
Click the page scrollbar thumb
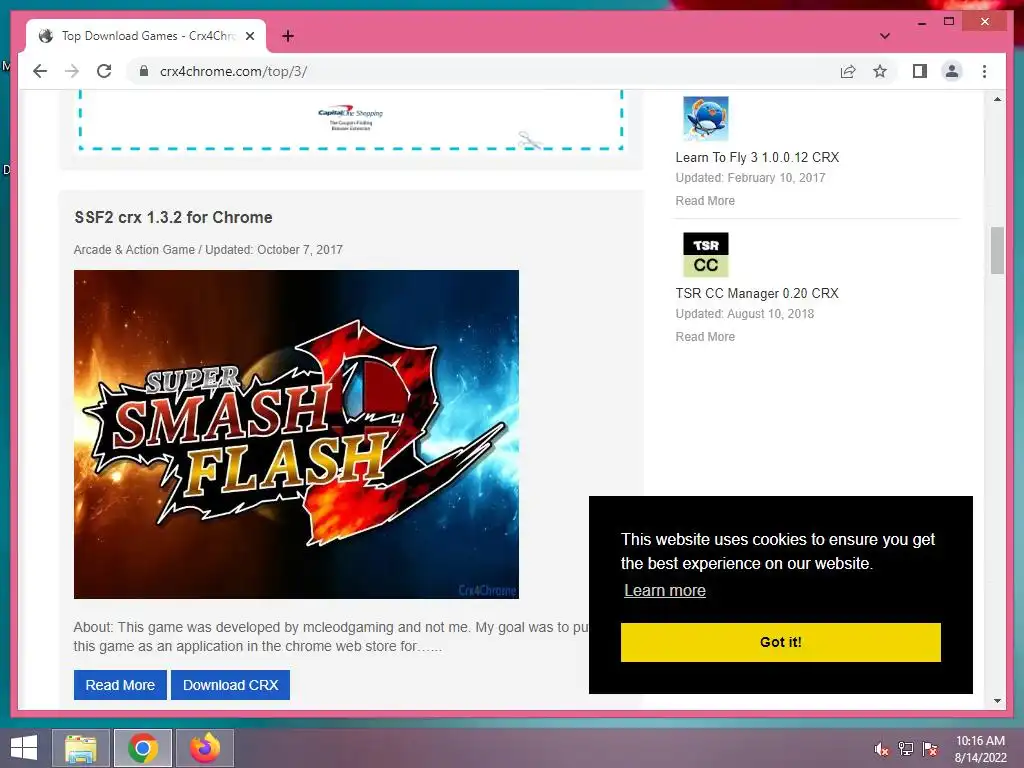coord(997,250)
